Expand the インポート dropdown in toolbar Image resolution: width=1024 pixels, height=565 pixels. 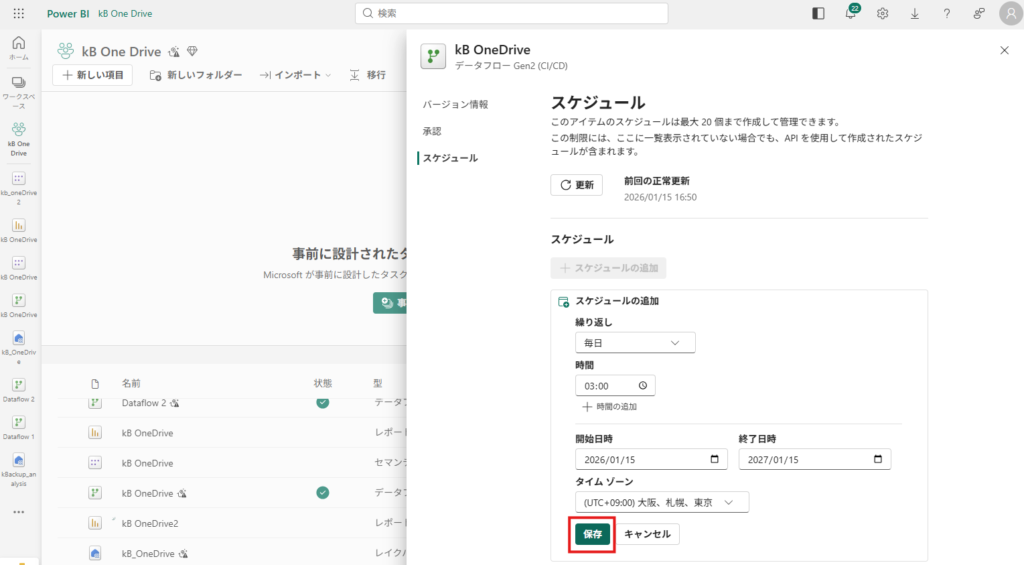coord(295,75)
